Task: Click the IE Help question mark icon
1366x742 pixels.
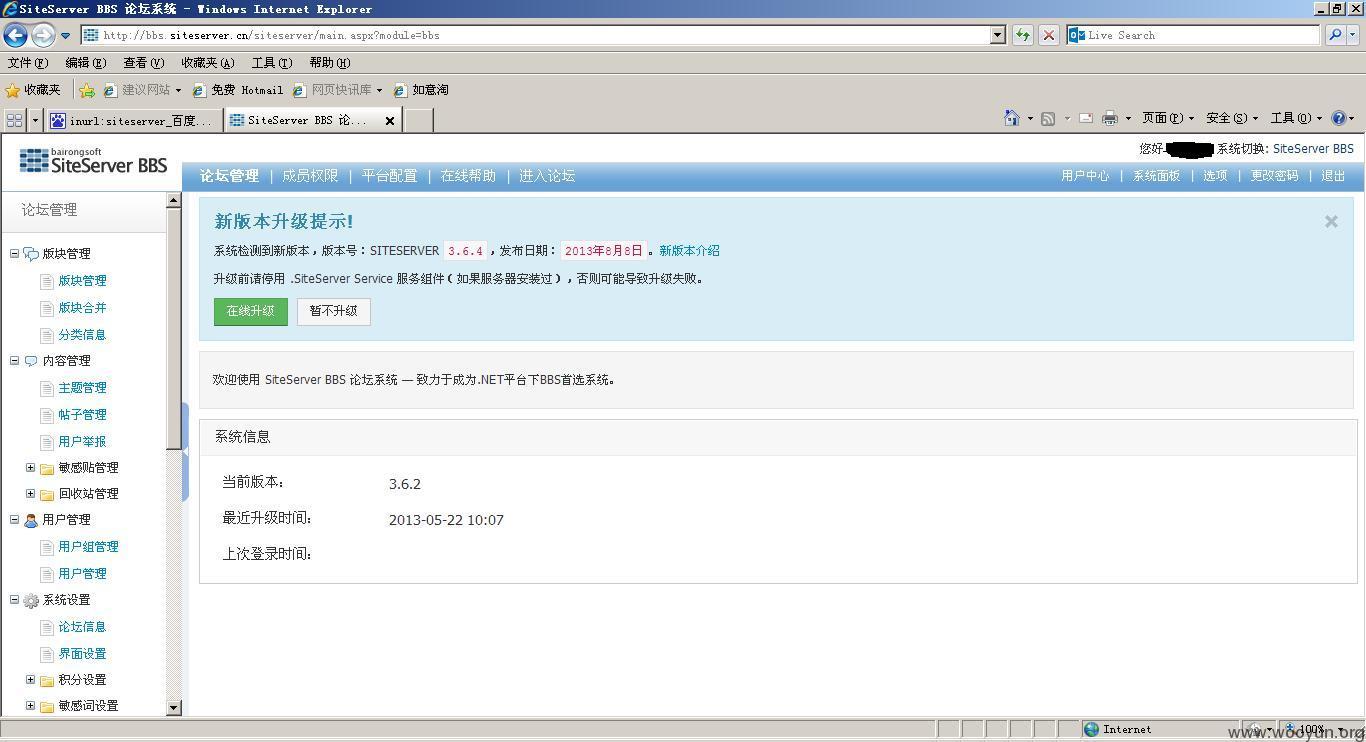Action: [1338, 118]
